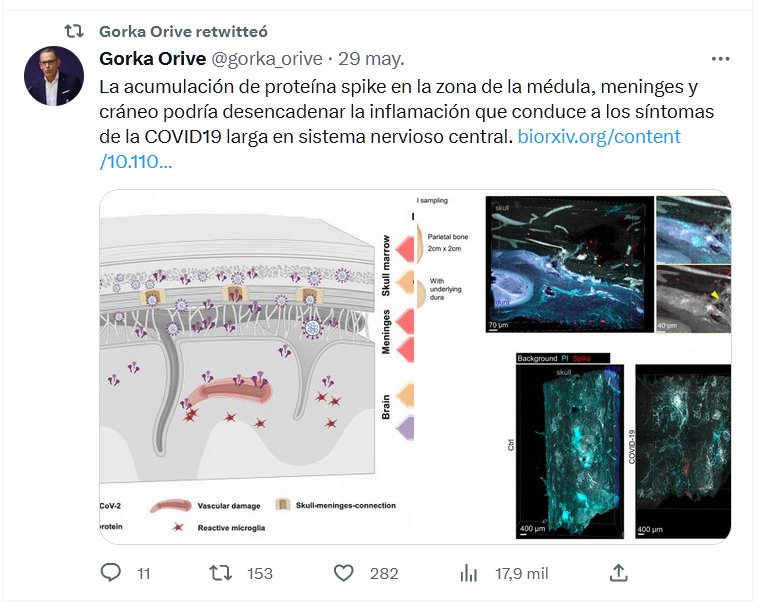
Task: Open the Ctrl skull sample image
Action: coord(570,446)
